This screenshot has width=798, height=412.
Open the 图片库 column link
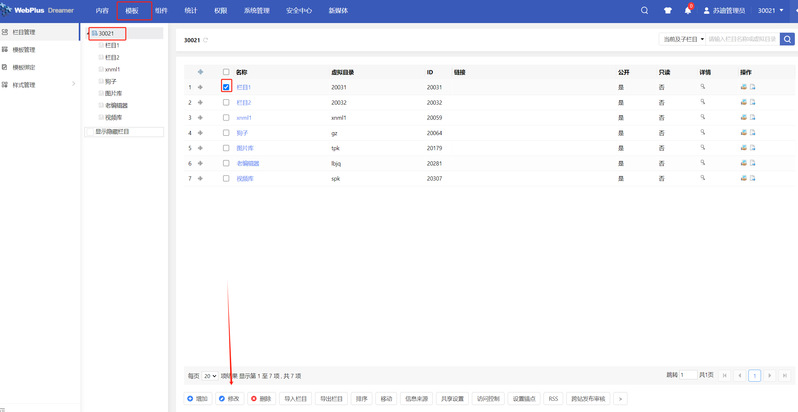pos(245,147)
